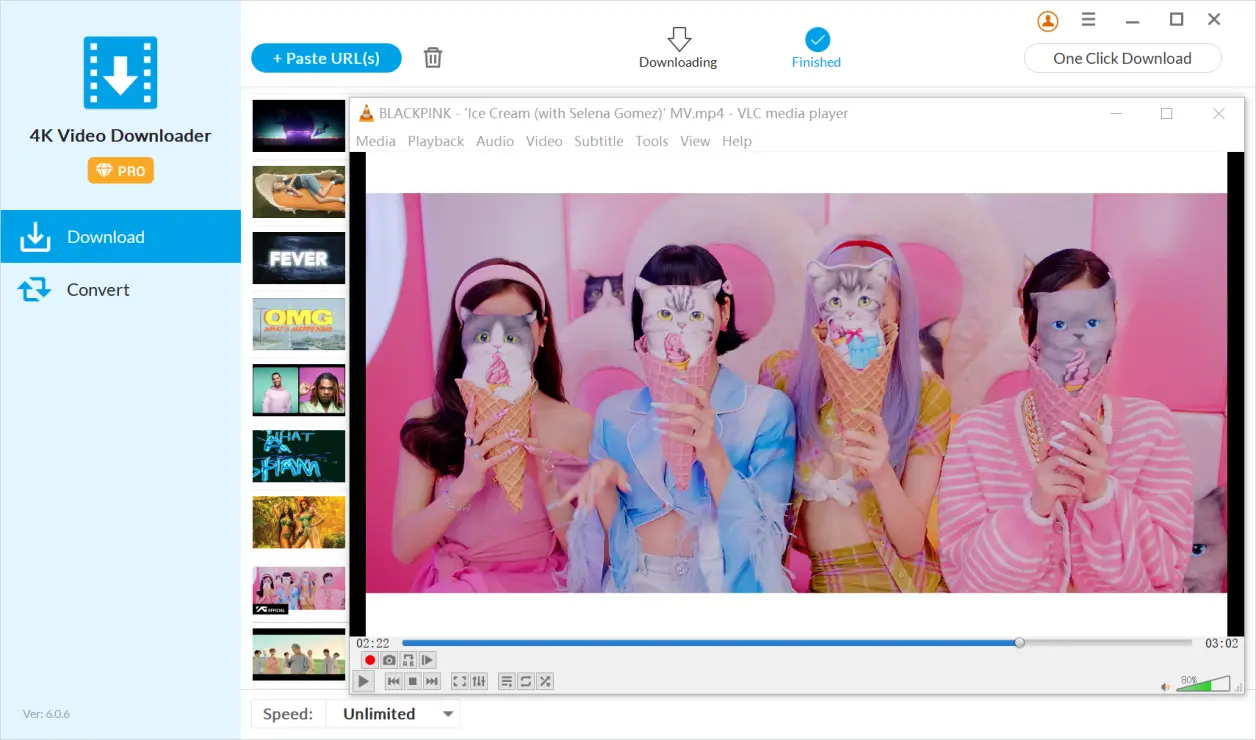
Task: Click Paste URL(s) button
Action: (326, 58)
